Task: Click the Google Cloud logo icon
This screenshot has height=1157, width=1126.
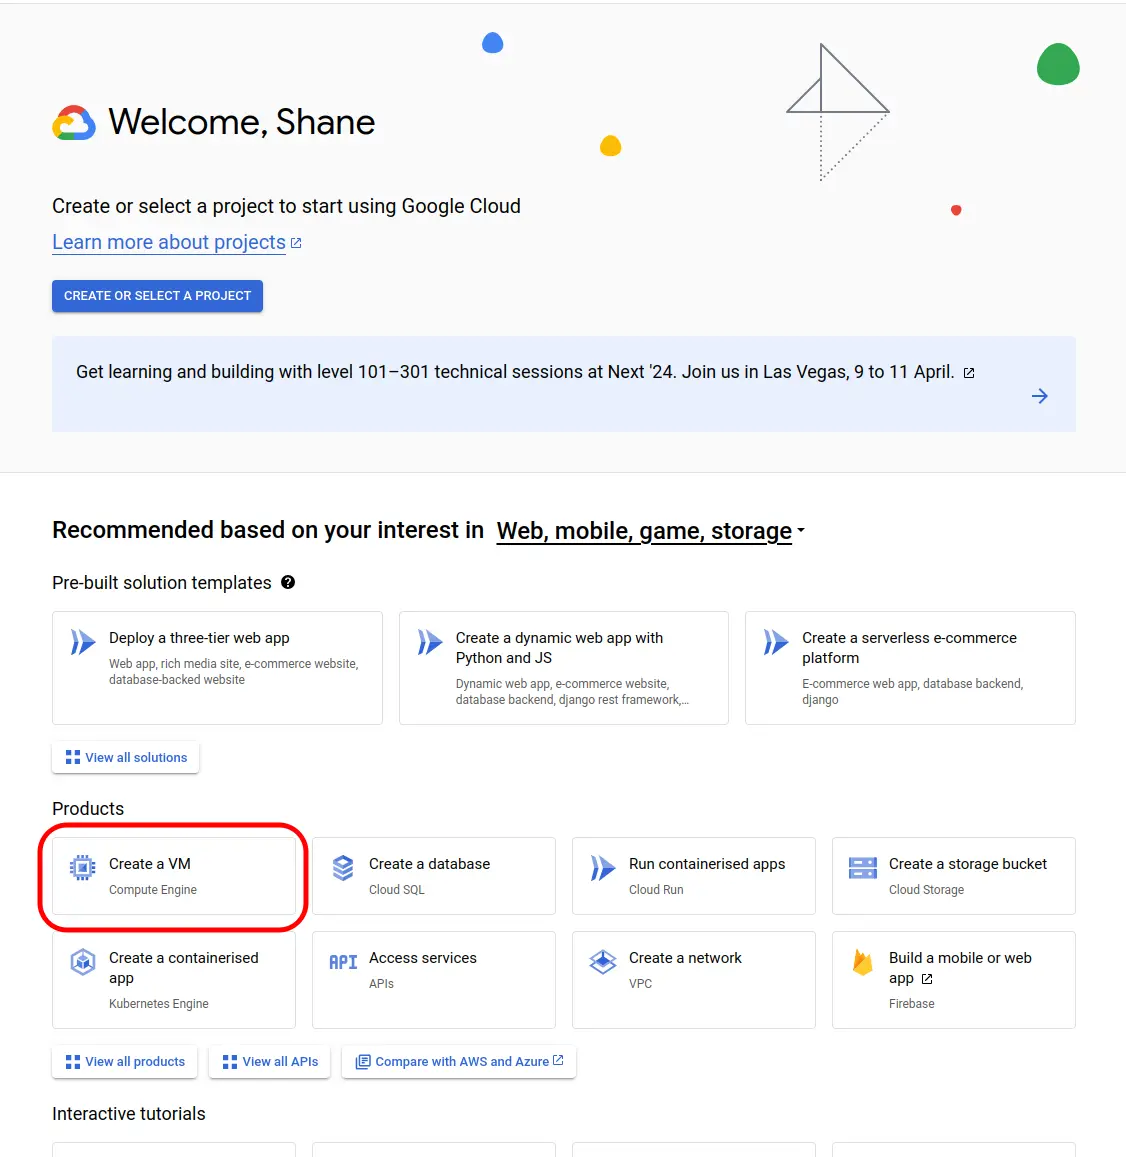Action: tap(74, 122)
